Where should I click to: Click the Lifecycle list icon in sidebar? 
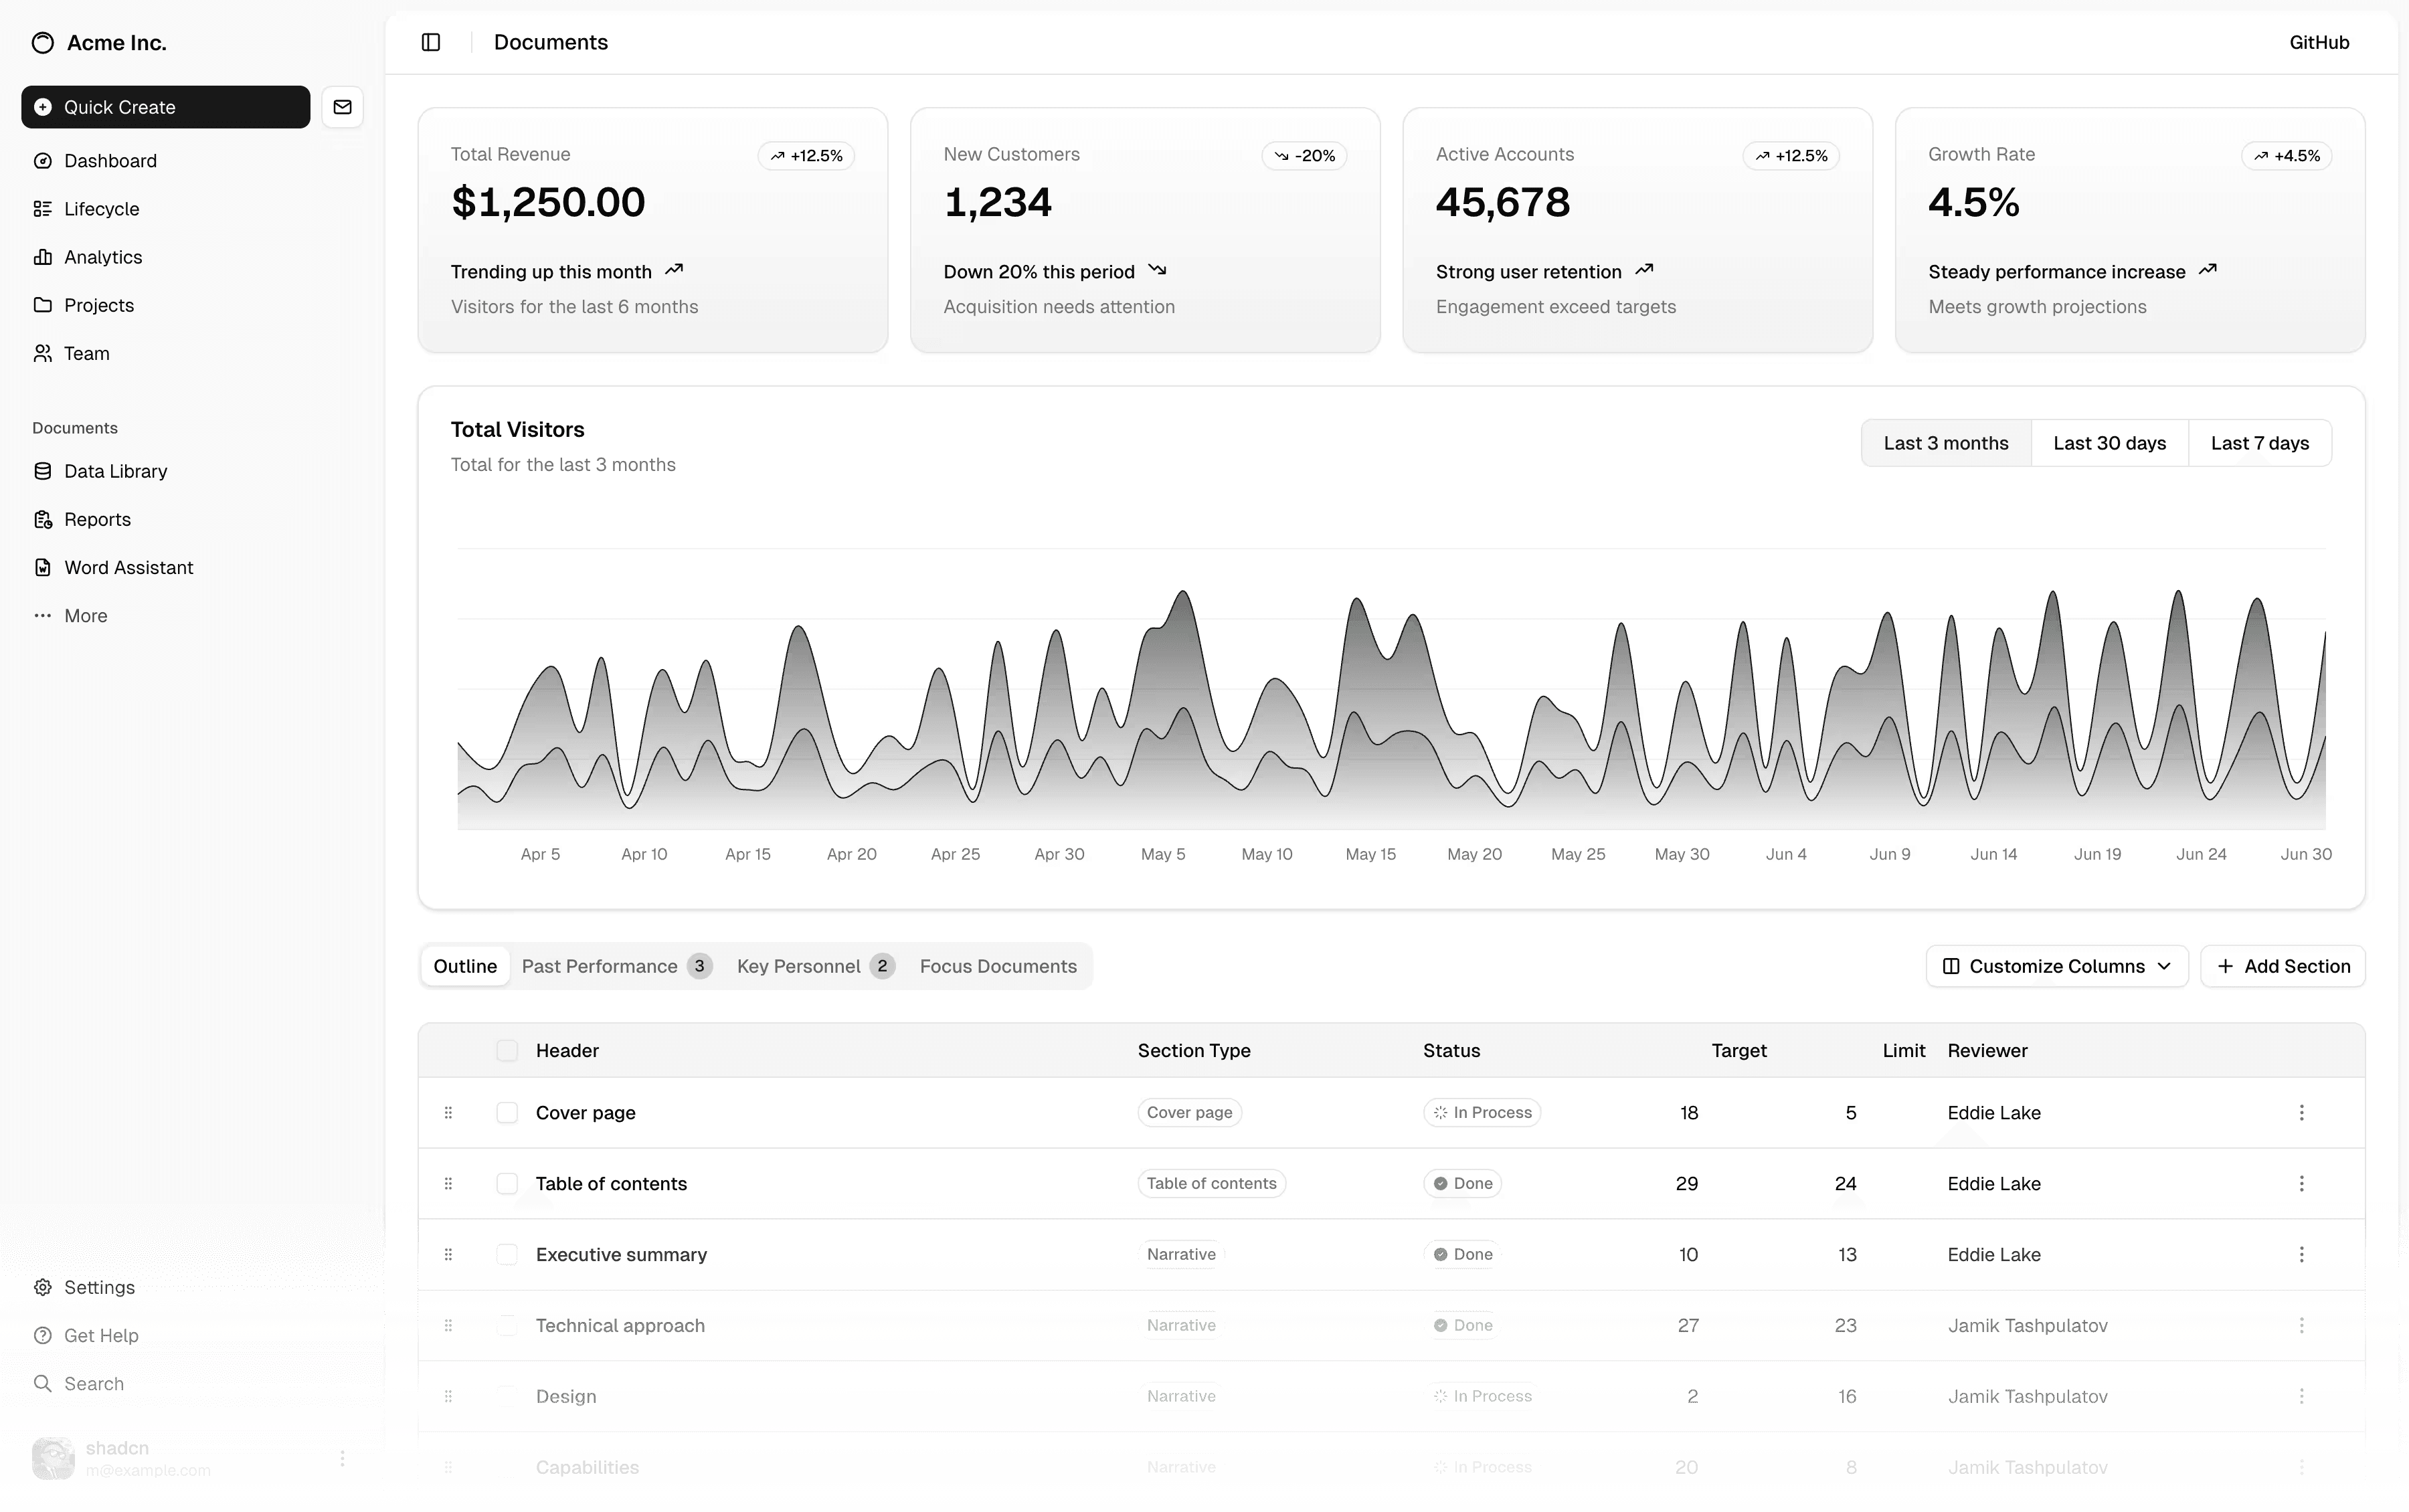tap(42, 209)
